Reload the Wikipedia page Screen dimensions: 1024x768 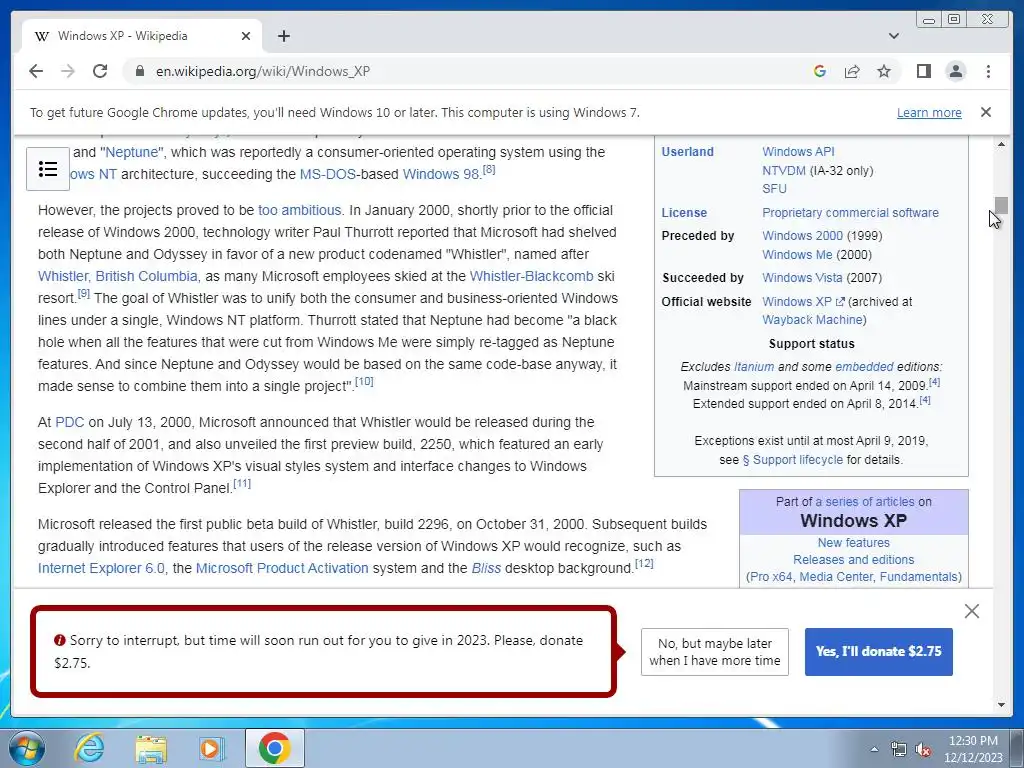(x=100, y=71)
